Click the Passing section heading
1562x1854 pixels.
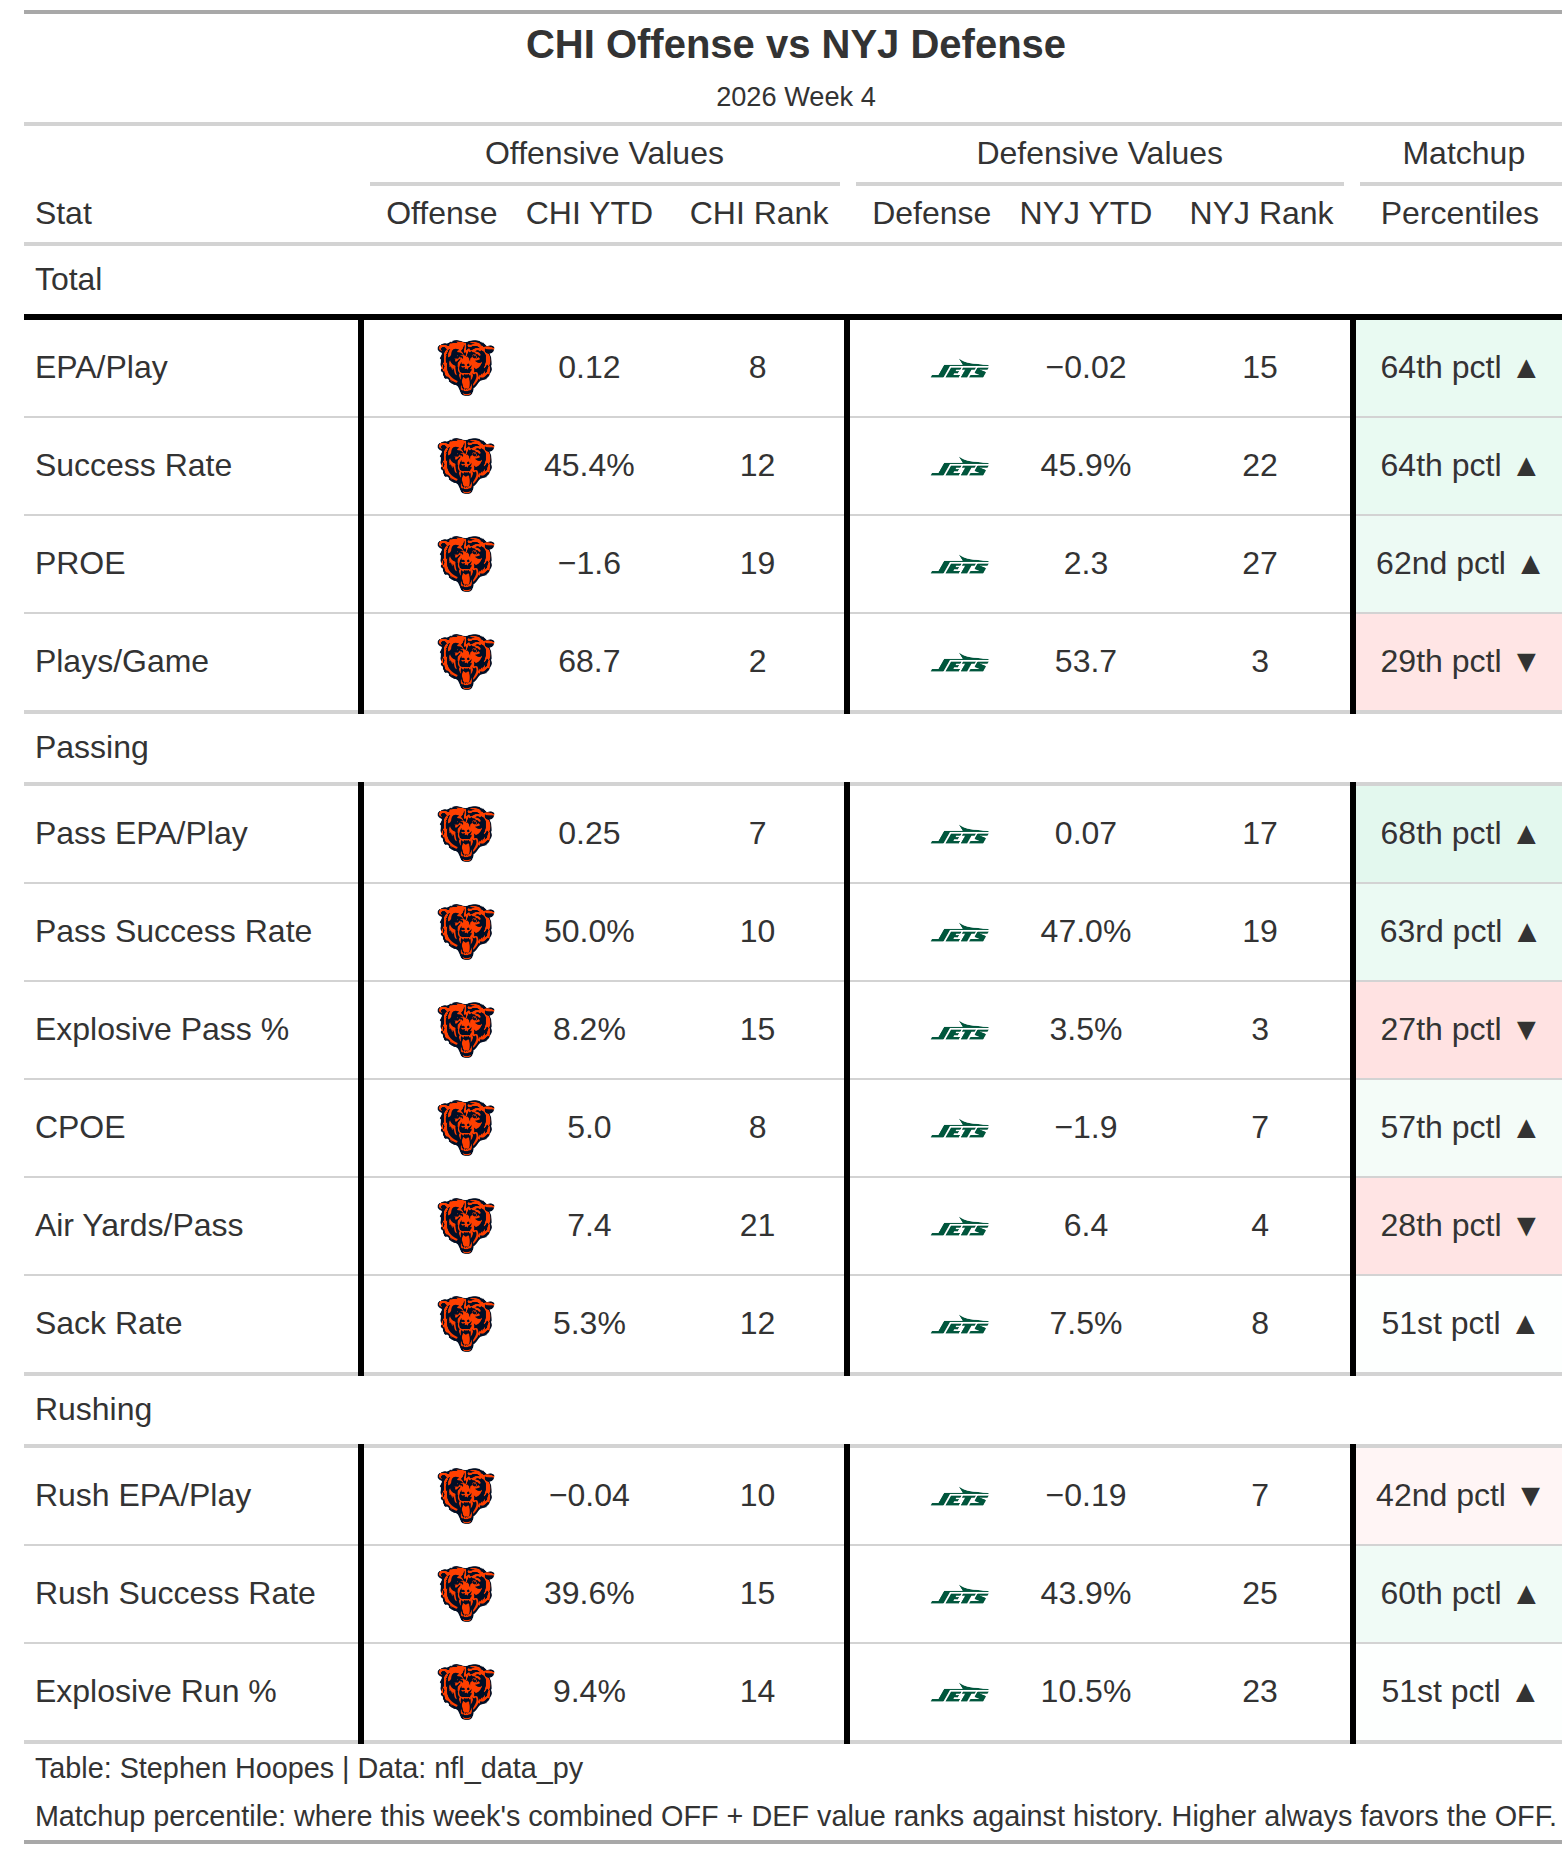point(92,747)
